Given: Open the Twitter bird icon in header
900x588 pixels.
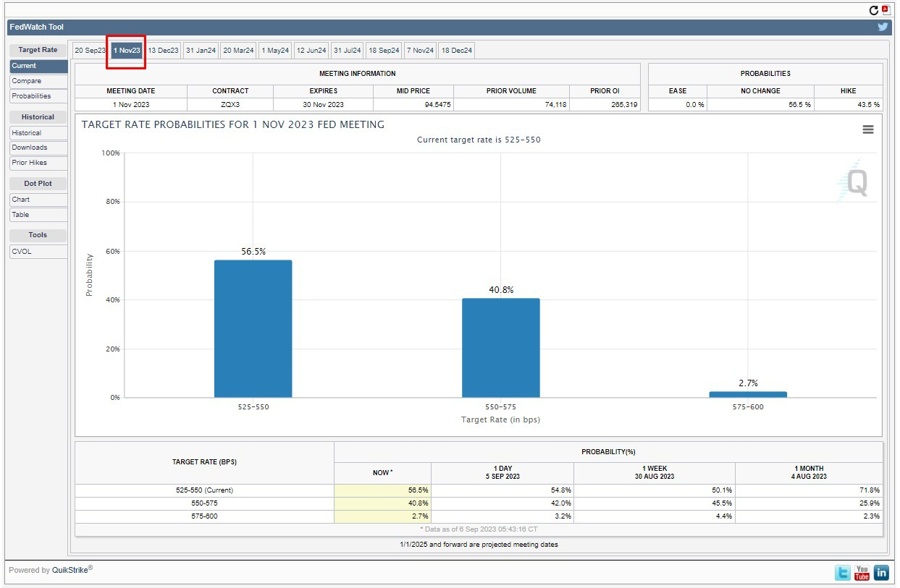Looking at the screenshot, I should click(882, 27).
